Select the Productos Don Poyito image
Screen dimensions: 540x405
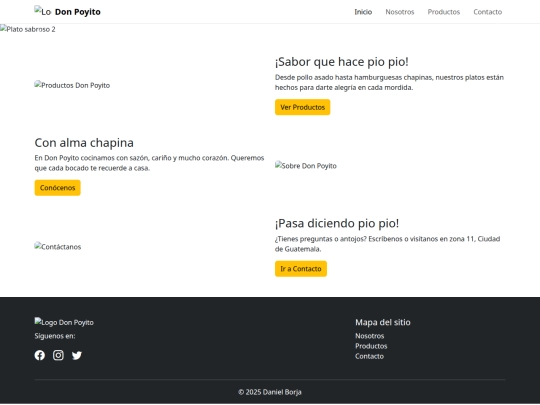72,85
